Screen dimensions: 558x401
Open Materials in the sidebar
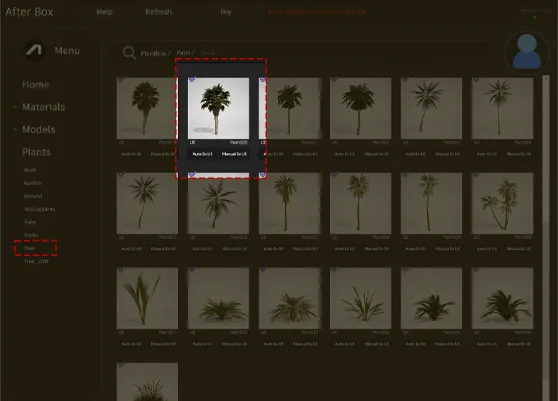[x=44, y=107]
